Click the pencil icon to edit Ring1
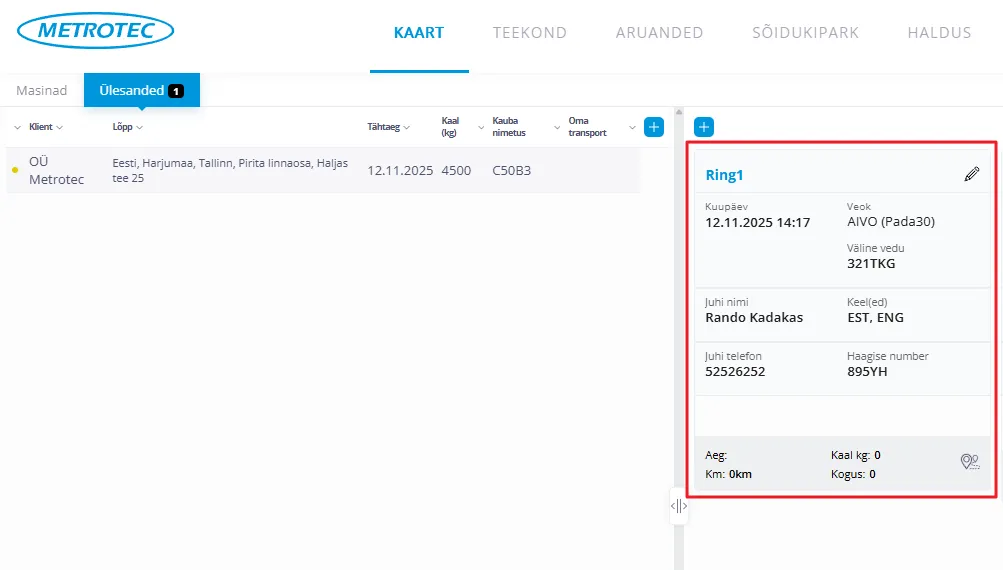Screen dimensions: 1003x570 click(971, 174)
